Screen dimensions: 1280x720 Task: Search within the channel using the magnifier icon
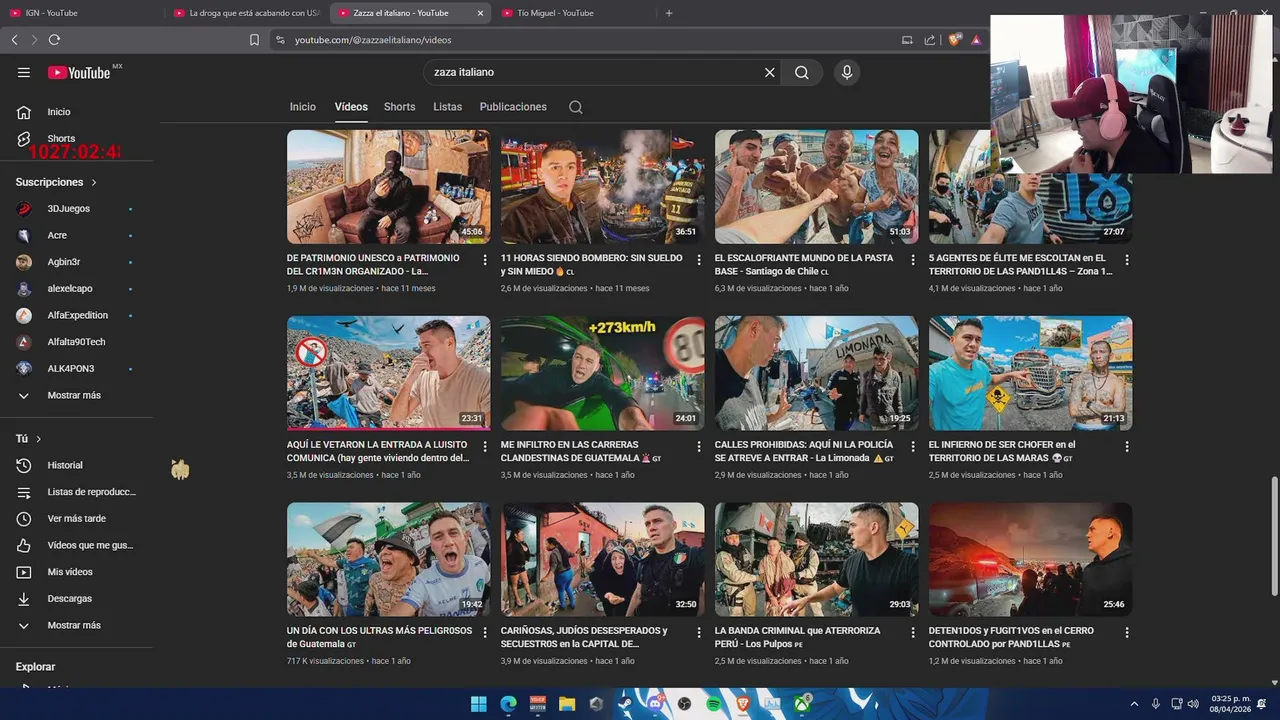click(576, 107)
